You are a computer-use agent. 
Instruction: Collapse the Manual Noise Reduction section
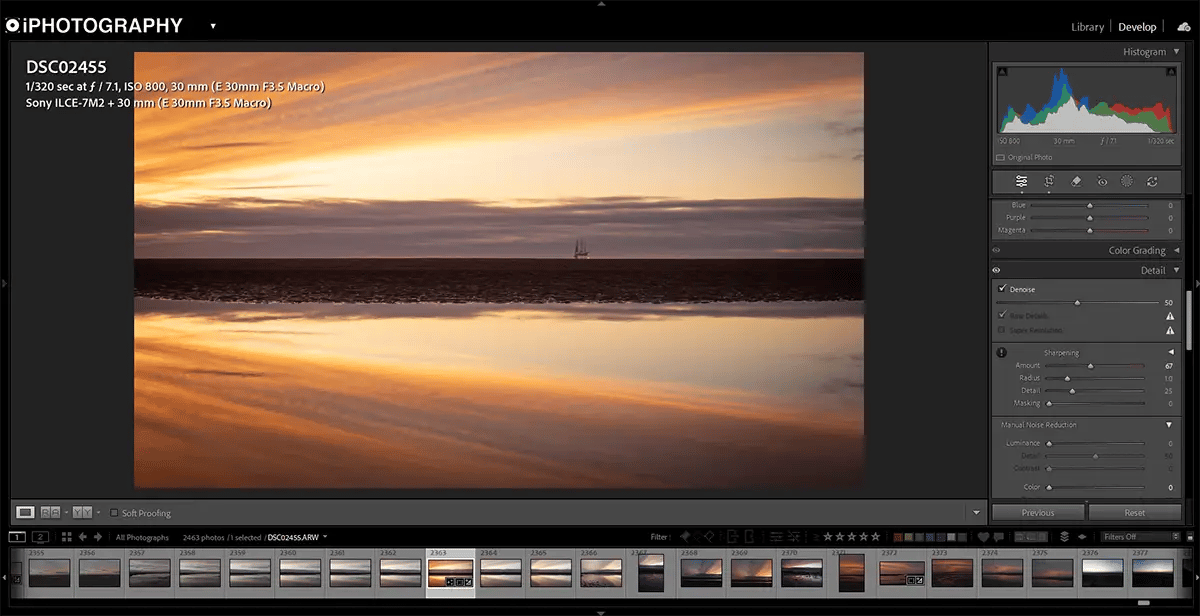tap(1170, 425)
